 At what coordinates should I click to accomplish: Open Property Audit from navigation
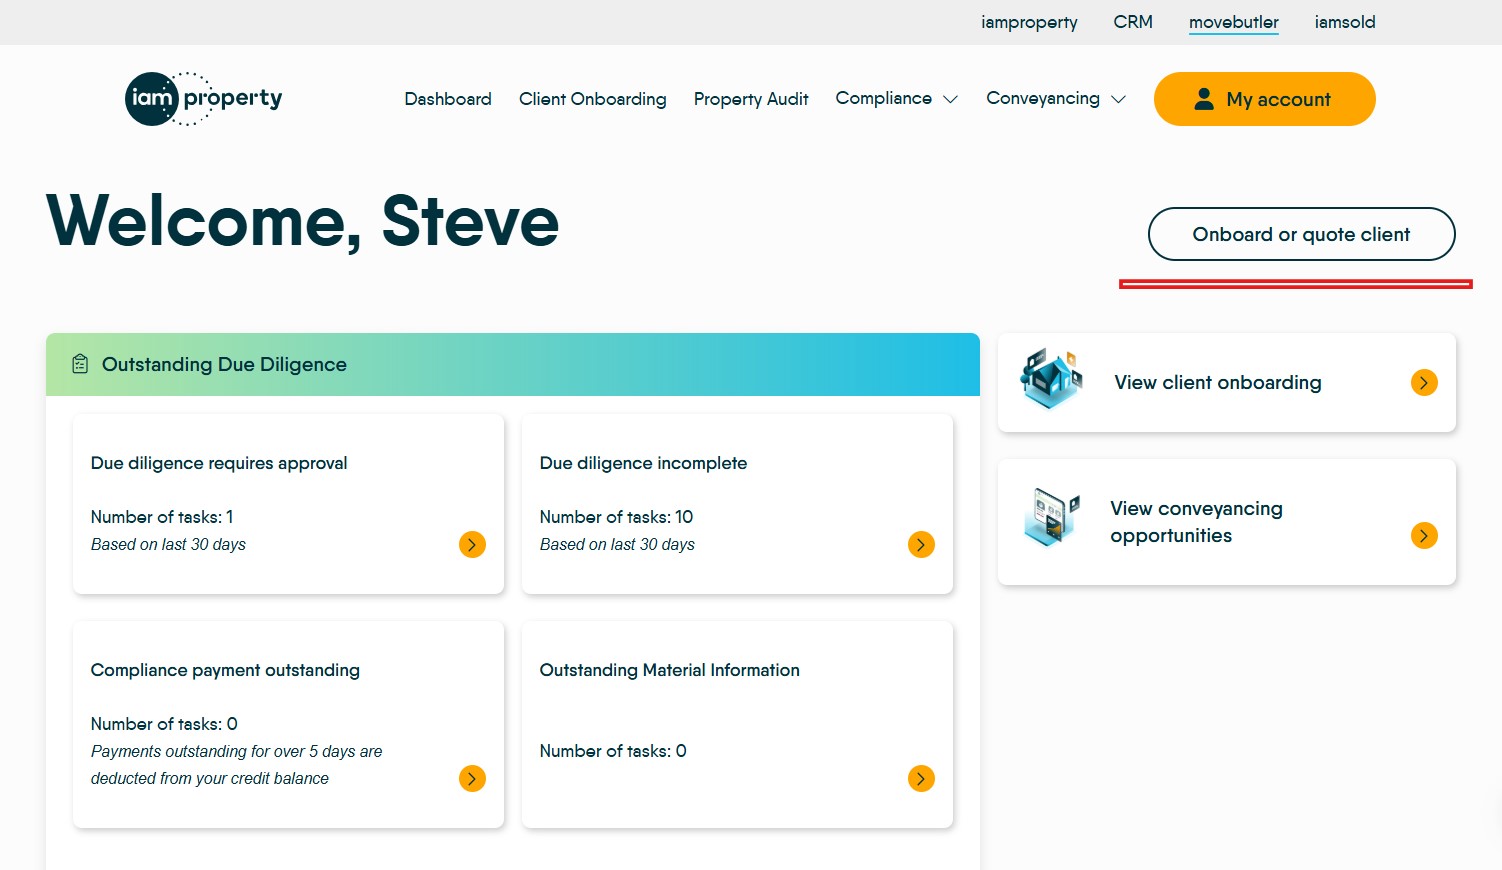click(x=751, y=99)
